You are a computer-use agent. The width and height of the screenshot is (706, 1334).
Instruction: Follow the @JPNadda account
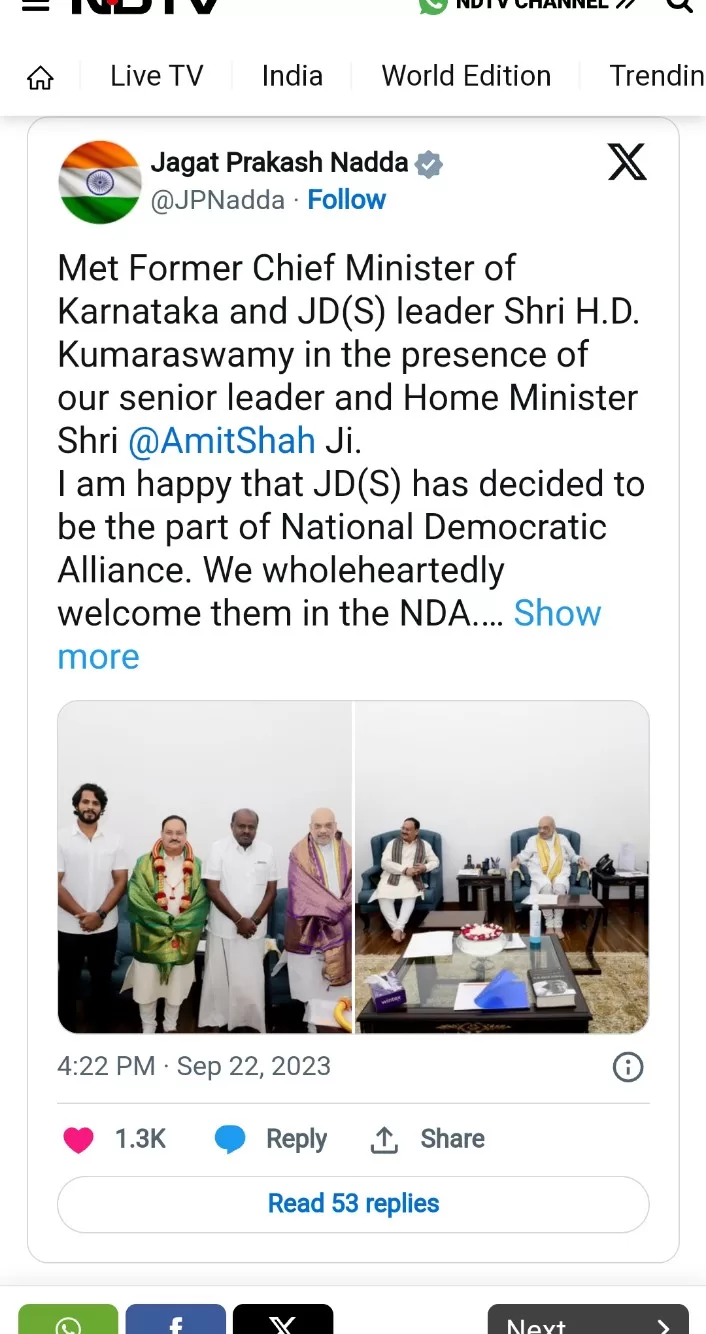point(346,200)
